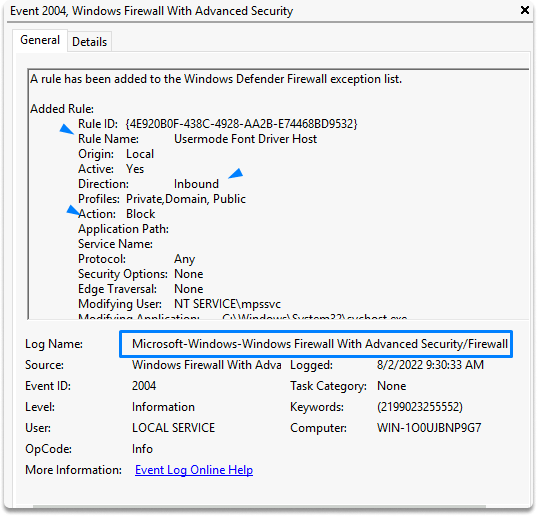Click the Logged date and time value
This screenshot has height=516, width=537.
point(430,365)
